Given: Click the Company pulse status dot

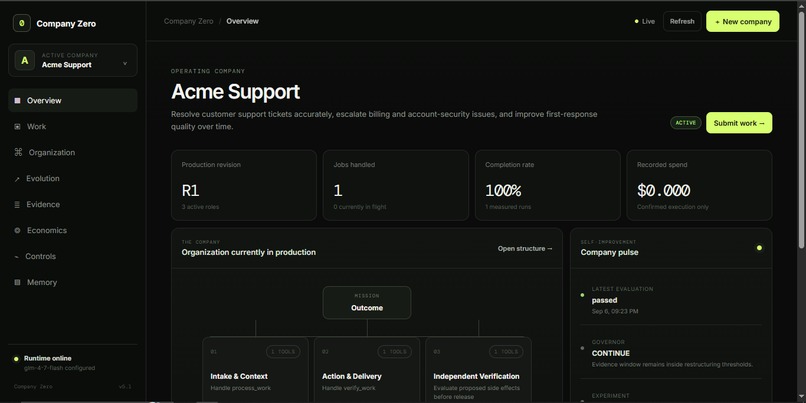Looking at the screenshot, I should tap(759, 248).
